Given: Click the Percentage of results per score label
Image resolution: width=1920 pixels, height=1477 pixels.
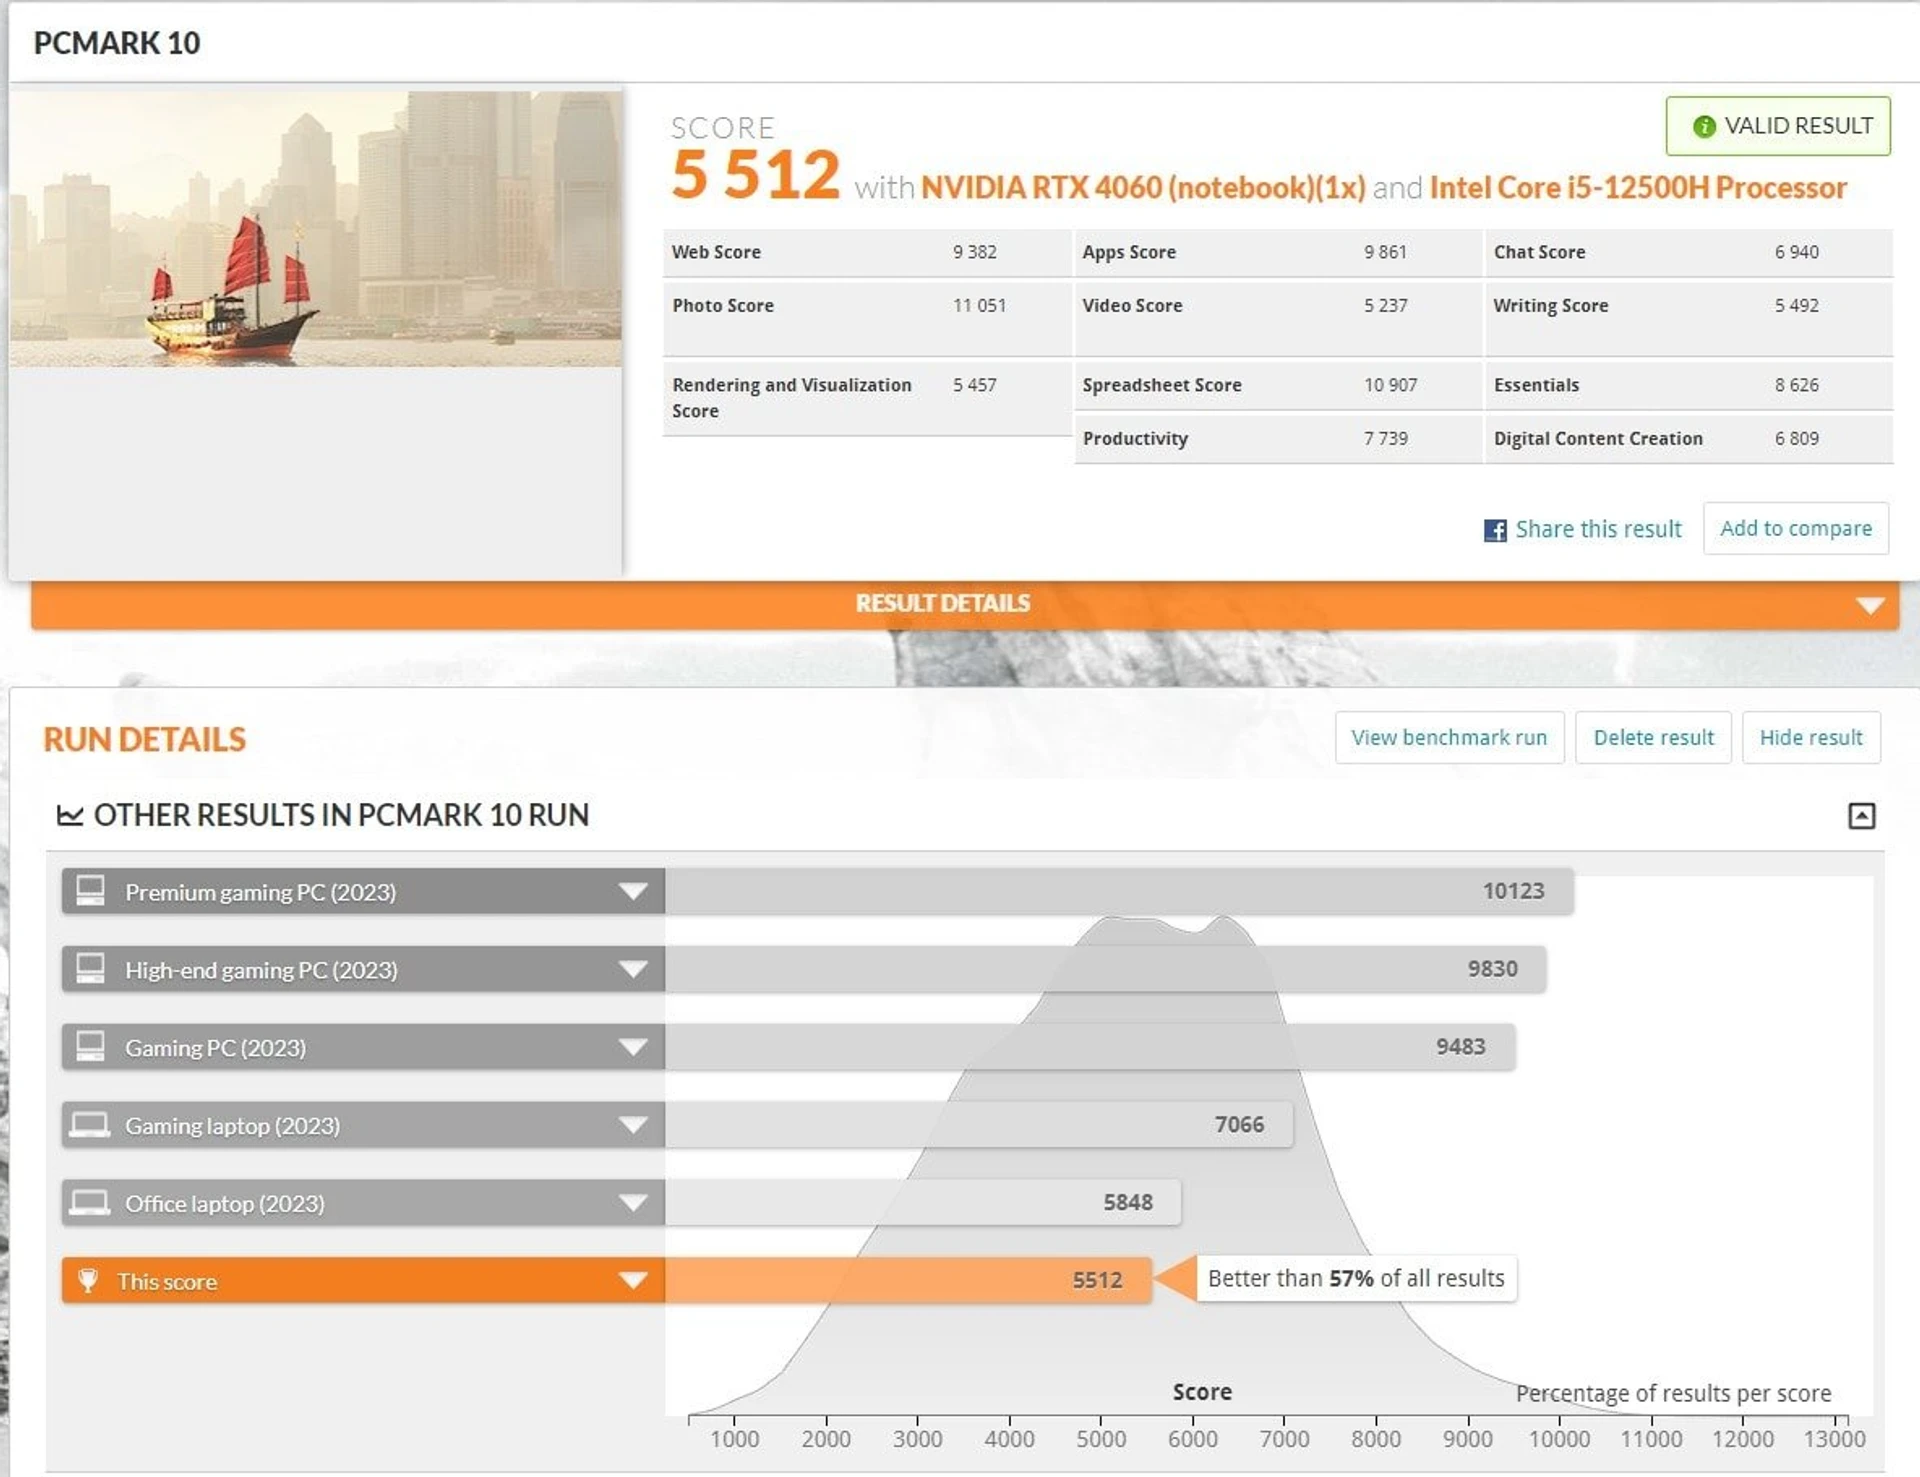Looking at the screenshot, I should click(x=1673, y=1393).
